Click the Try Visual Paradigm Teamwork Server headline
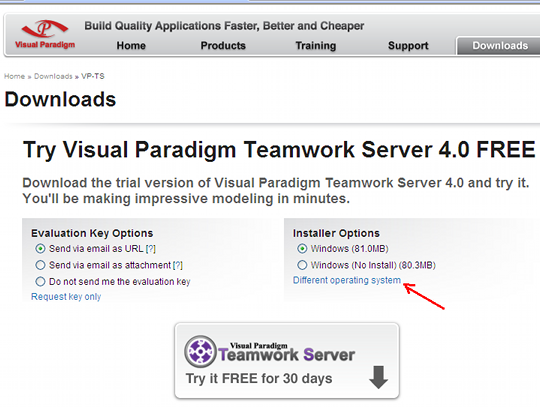This screenshot has height=407, width=540. click(x=279, y=150)
